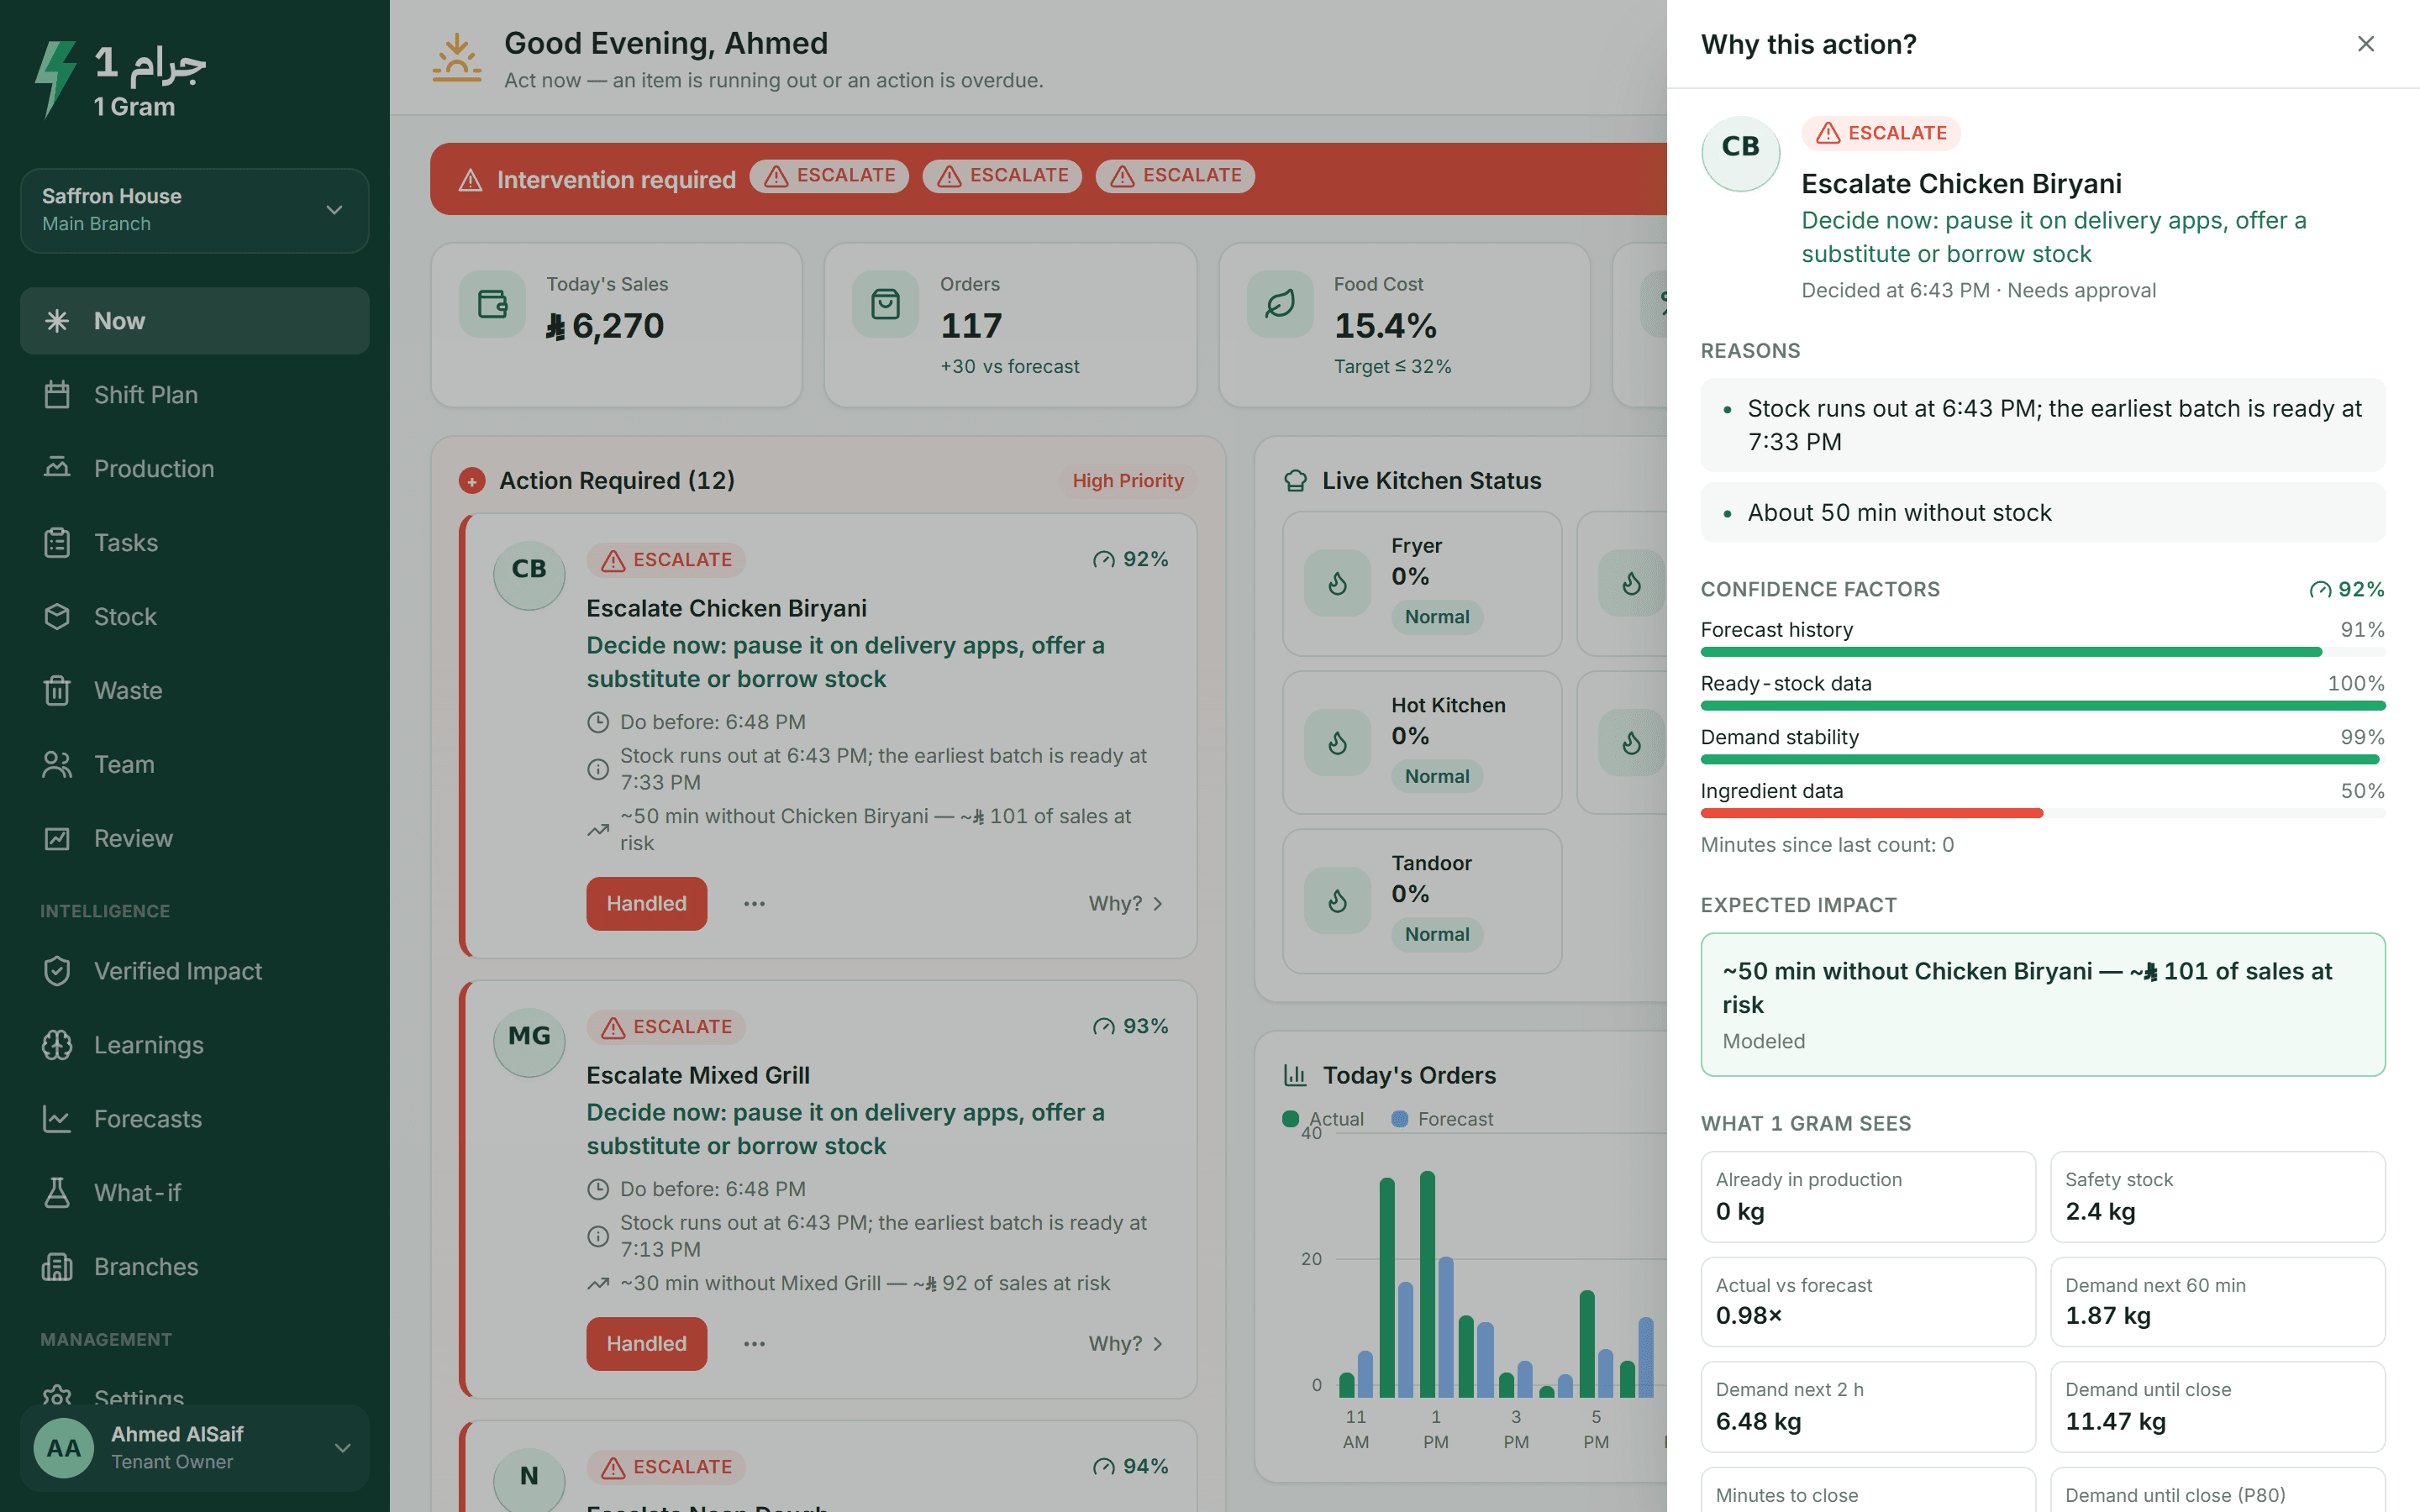2420x1512 pixels.
Task: Mark Escalate Mixed Grill as Handled
Action: click(646, 1344)
